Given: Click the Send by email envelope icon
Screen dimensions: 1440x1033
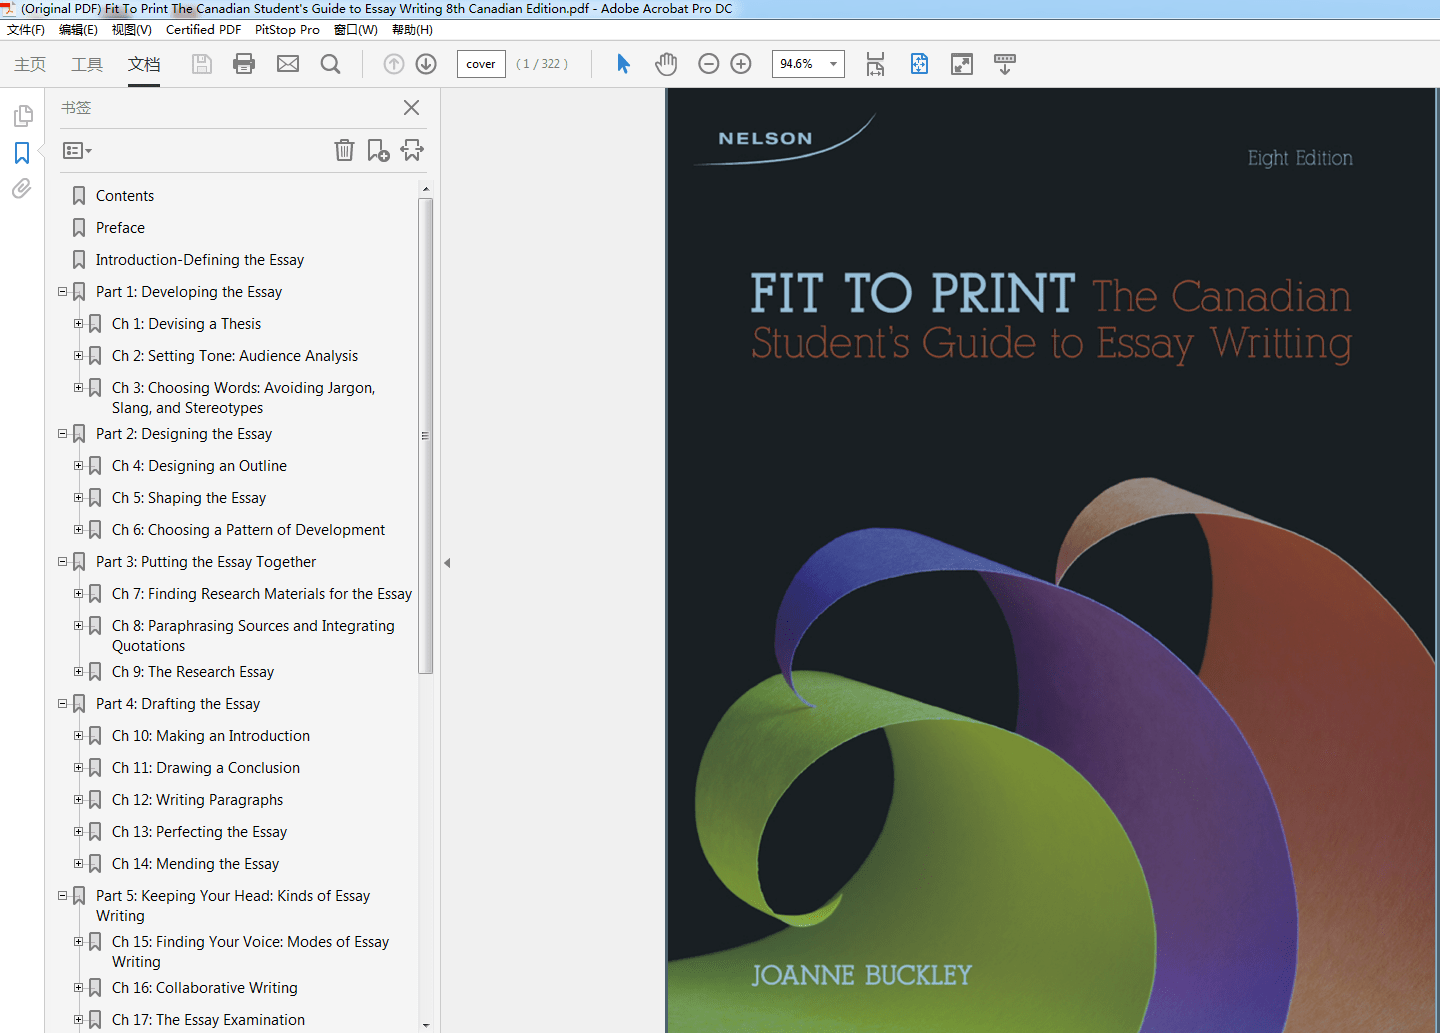Looking at the screenshot, I should (288, 64).
